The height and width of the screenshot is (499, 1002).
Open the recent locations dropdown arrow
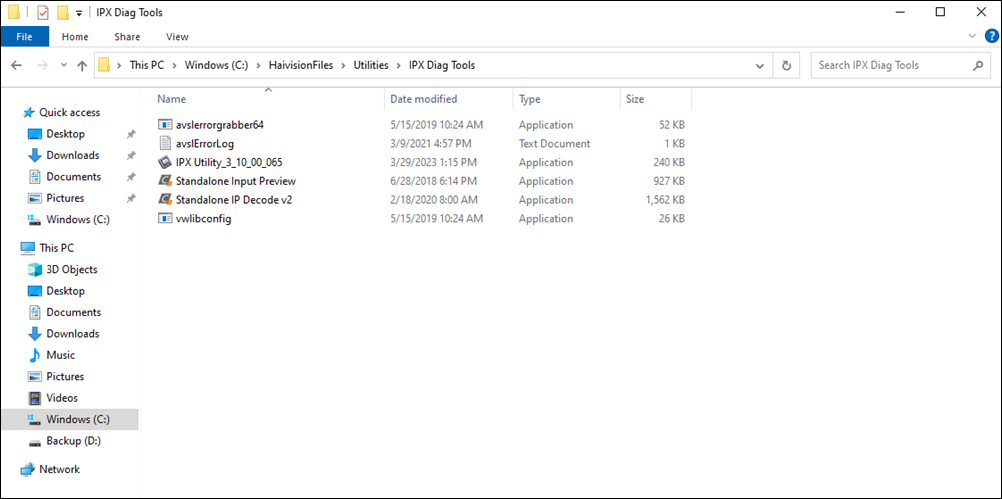tap(62, 66)
